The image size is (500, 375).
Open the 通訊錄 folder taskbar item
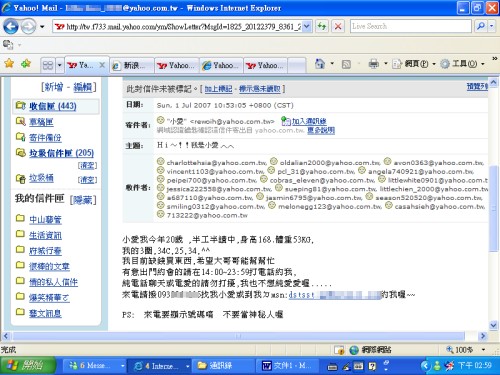[223, 366]
